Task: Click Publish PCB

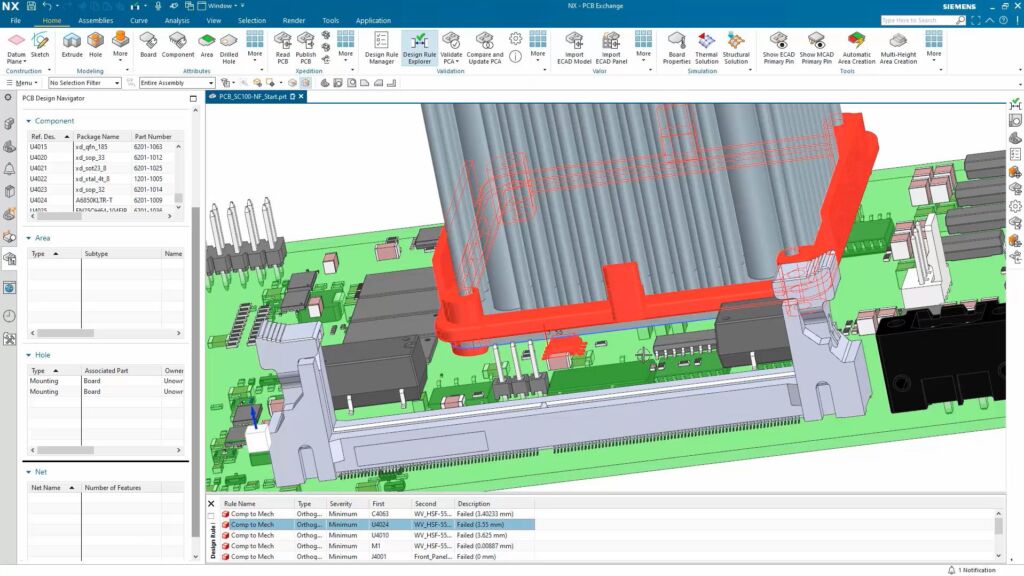Action: 305,47
